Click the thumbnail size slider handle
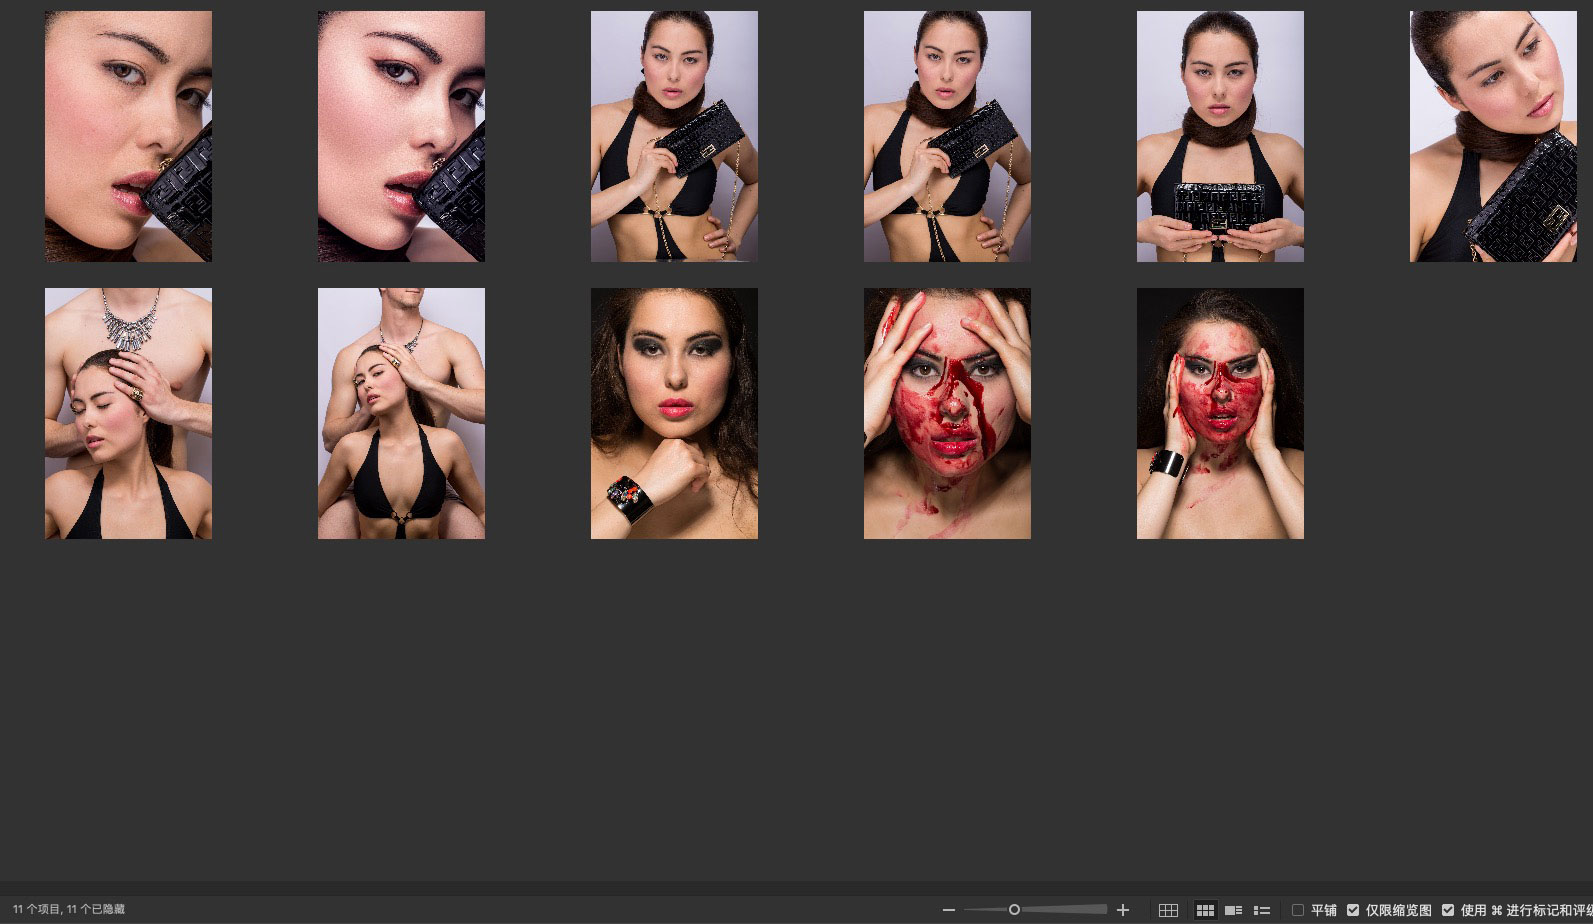 1014,910
